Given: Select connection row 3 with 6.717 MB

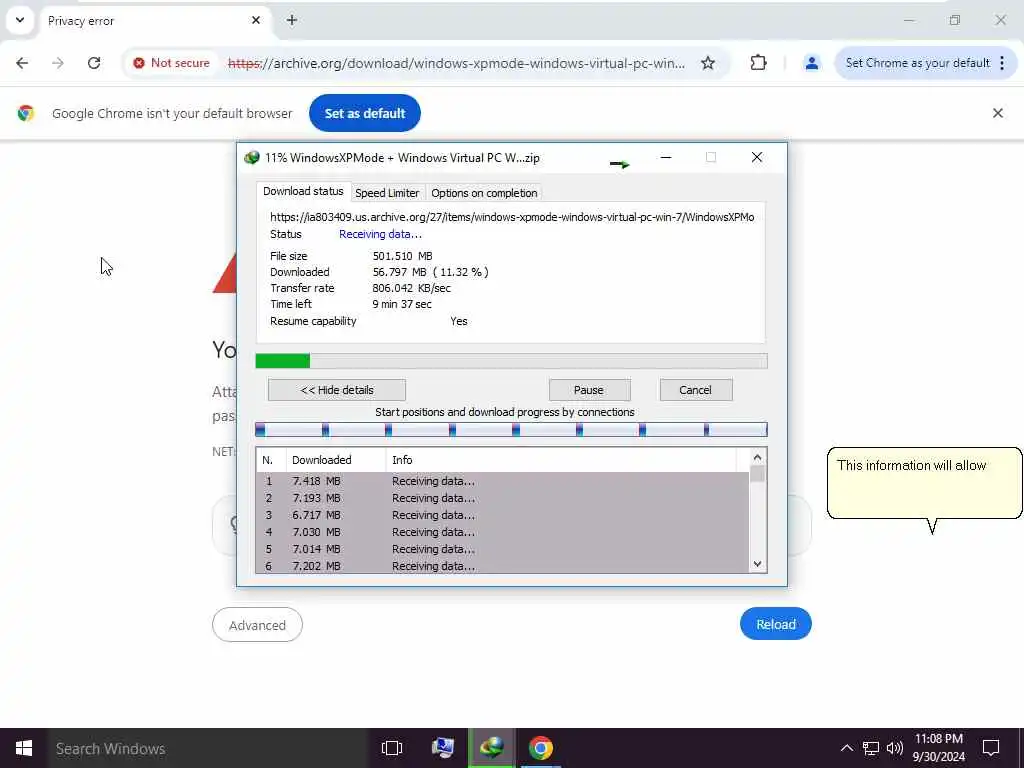Looking at the screenshot, I should point(502,515).
